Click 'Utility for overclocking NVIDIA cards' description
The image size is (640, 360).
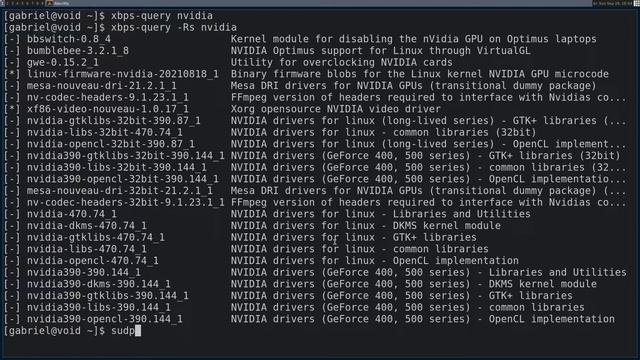click(342, 62)
